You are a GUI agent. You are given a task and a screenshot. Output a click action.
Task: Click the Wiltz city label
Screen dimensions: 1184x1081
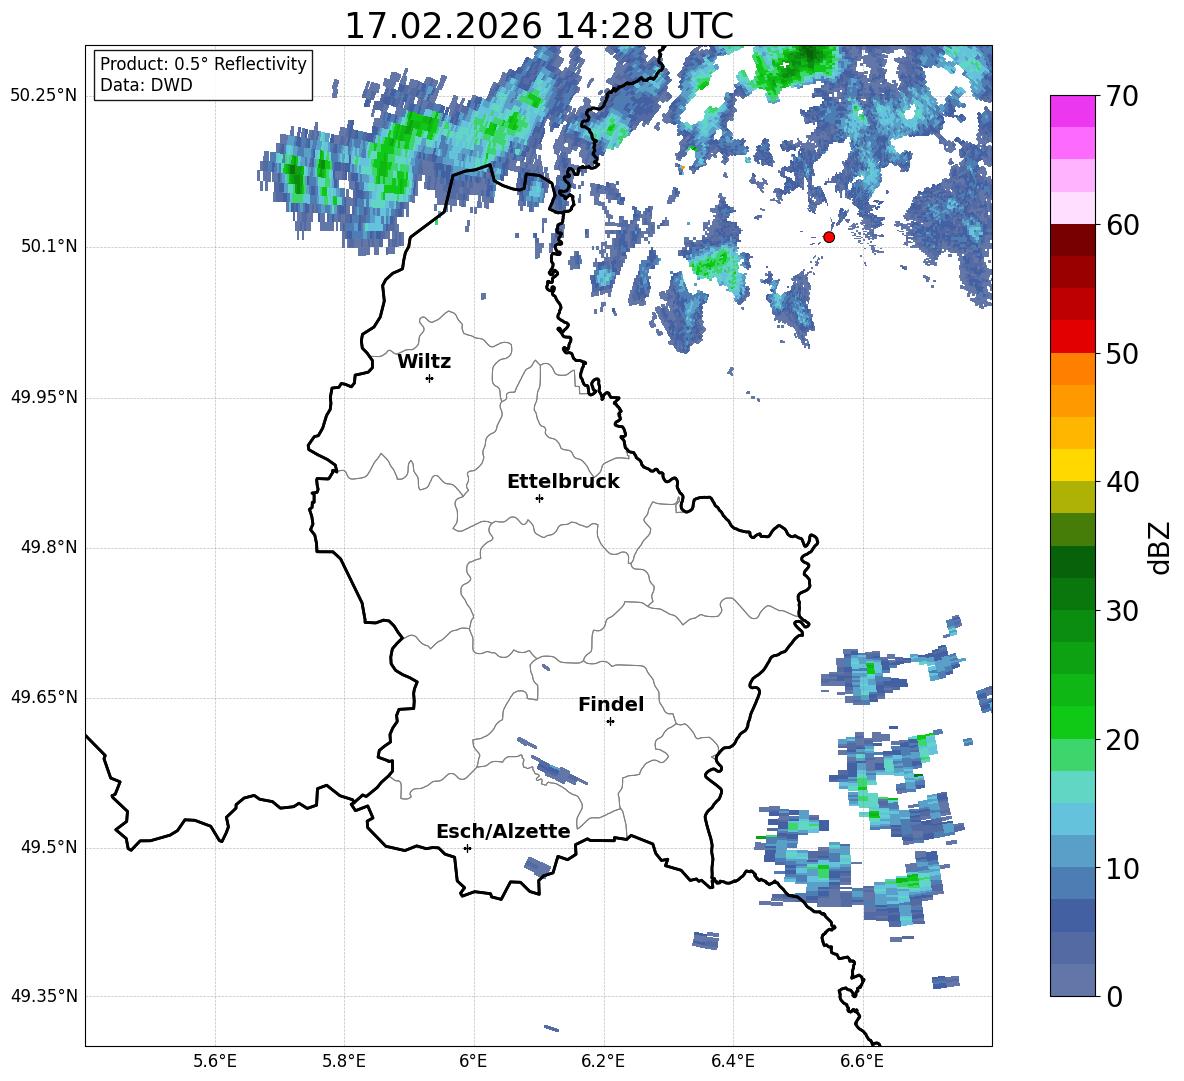[424, 362]
